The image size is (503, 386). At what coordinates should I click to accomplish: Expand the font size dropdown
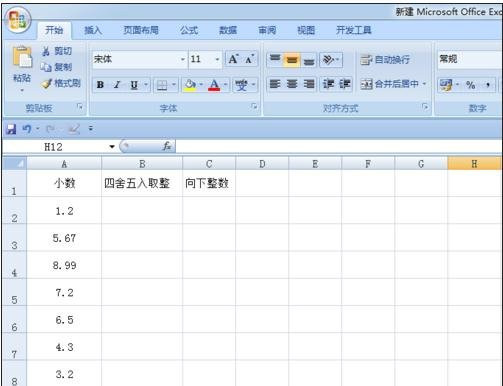[x=217, y=60]
